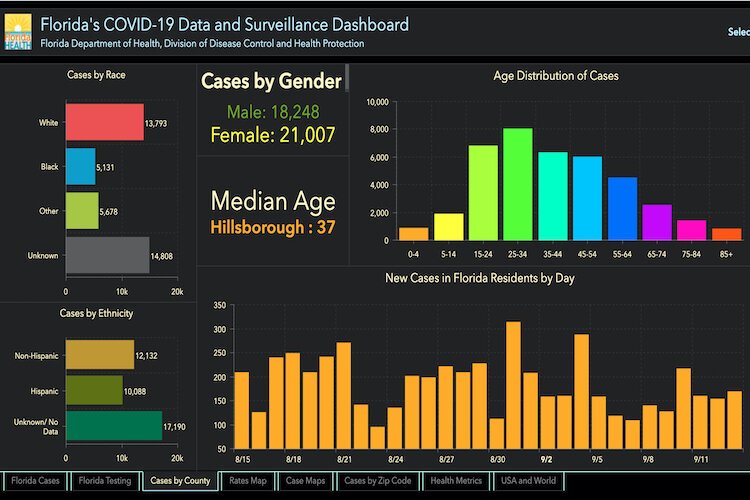Click the 13,793 value label

click(x=156, y=123)
